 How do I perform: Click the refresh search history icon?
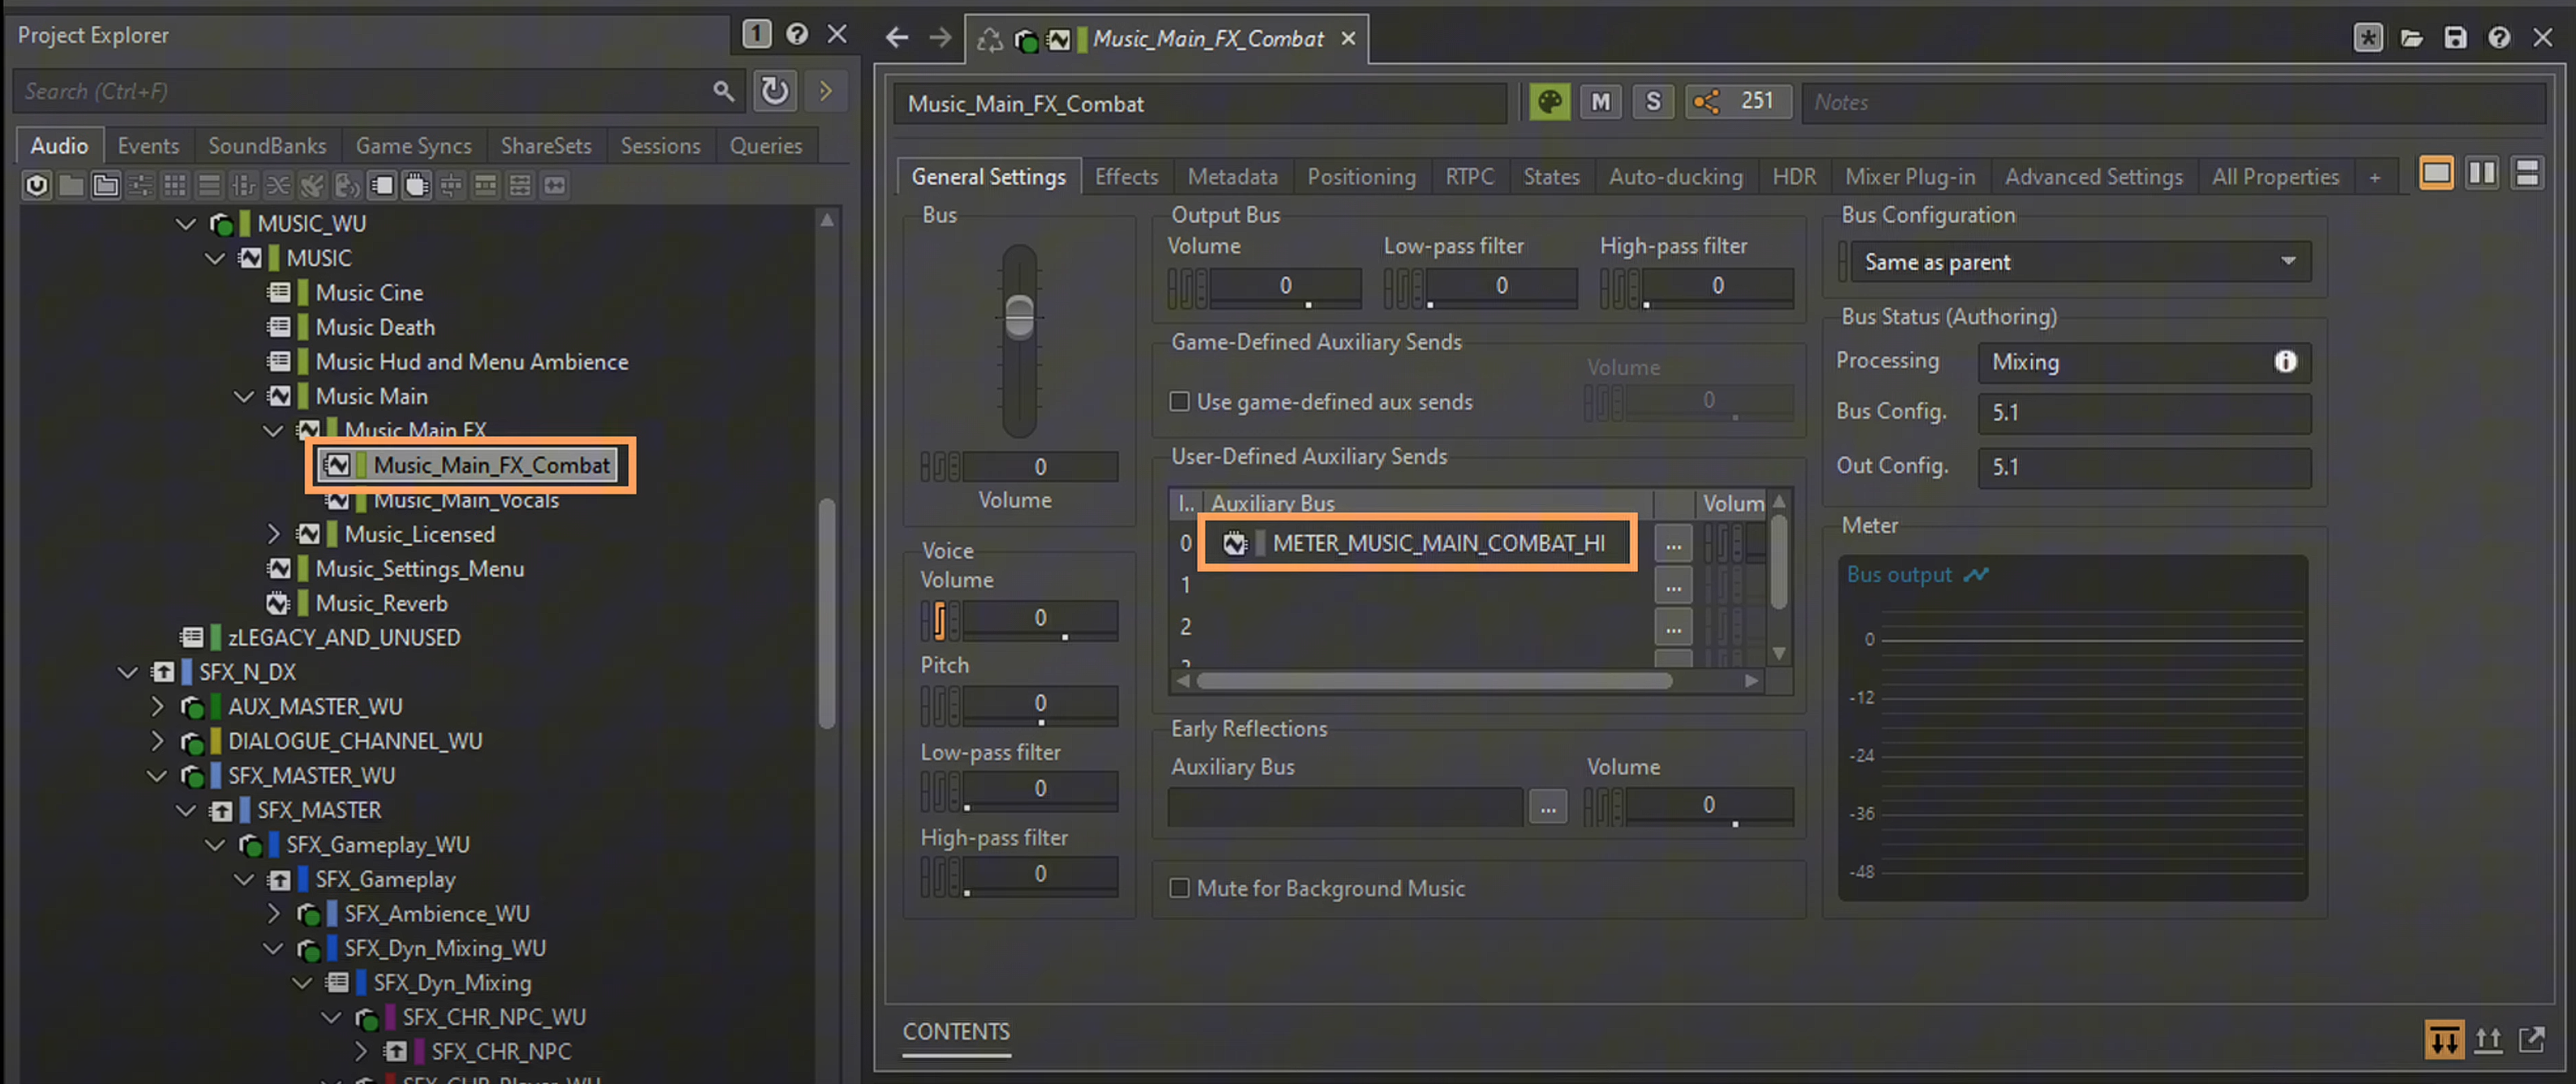click(x=774, y=91)
